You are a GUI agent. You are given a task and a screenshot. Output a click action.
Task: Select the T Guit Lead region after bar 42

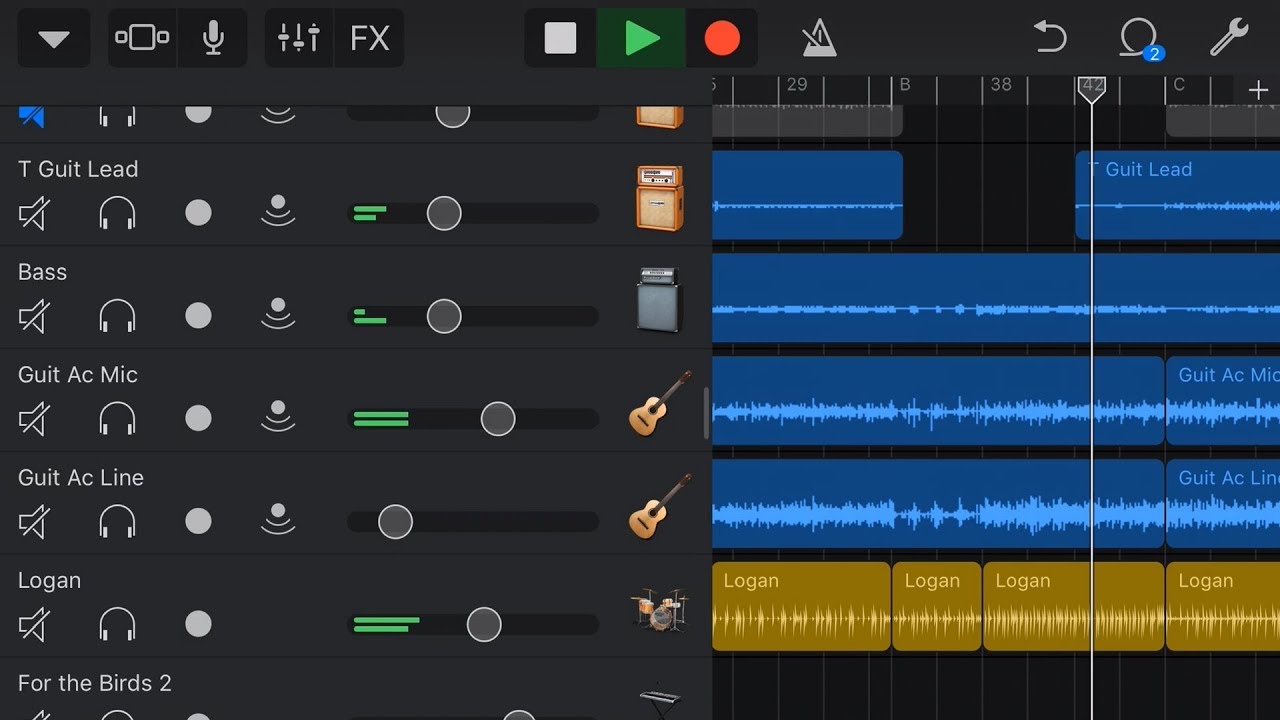1178,195
